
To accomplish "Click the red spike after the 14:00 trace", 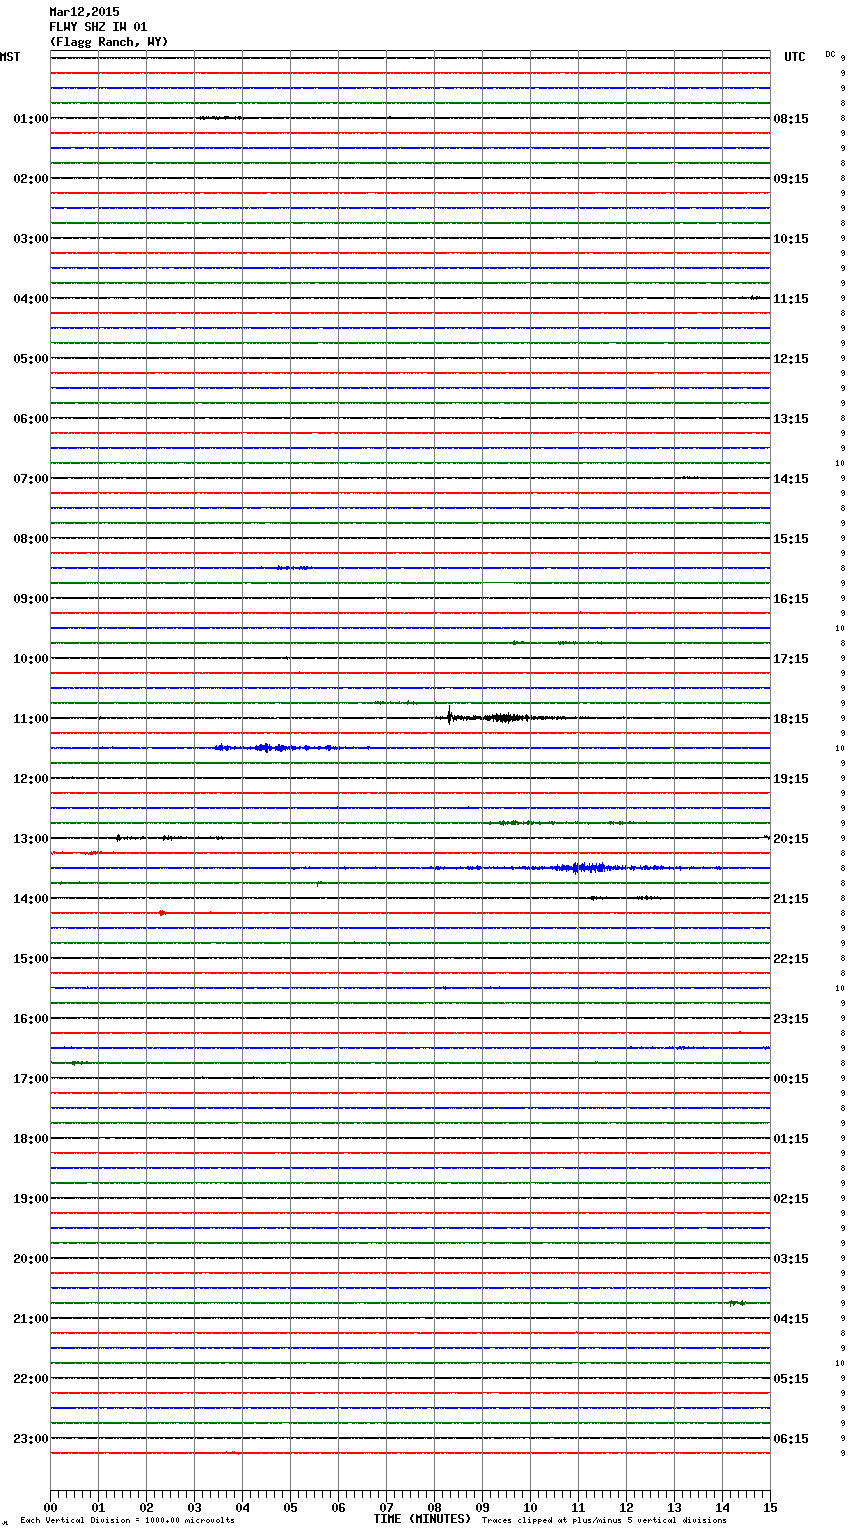I will (x=162, y=913).
